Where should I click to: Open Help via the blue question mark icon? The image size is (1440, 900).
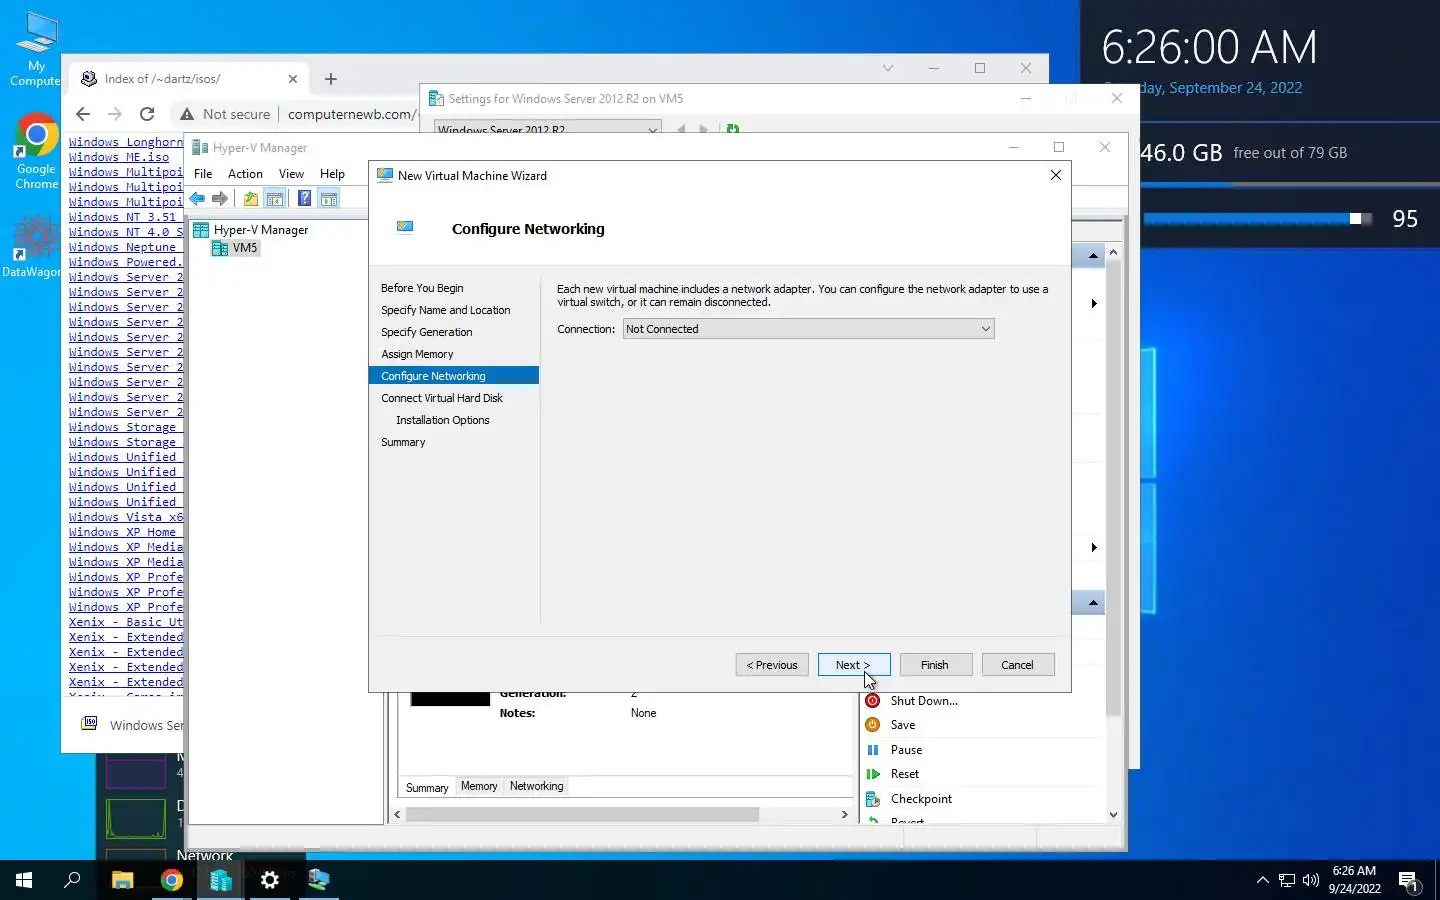pos(304,199)
